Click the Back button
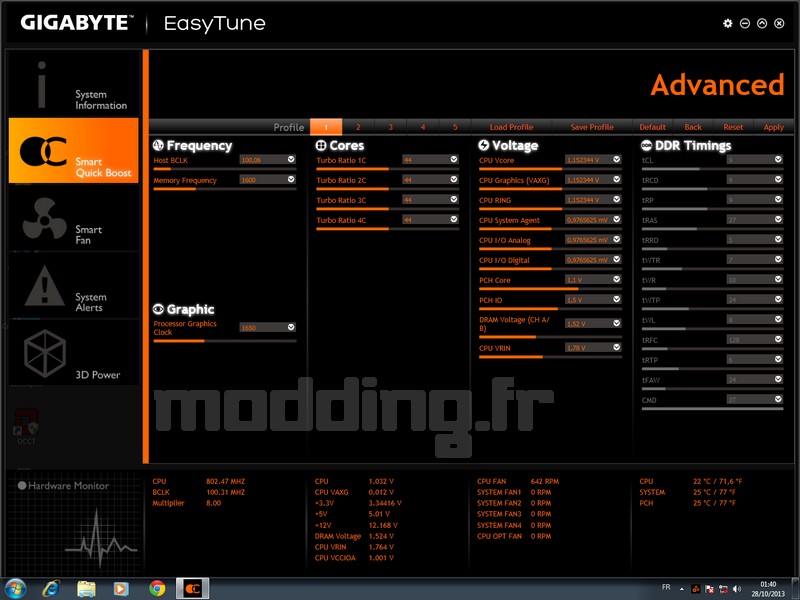This screenshot has height=600, width=800. point(693,127)
